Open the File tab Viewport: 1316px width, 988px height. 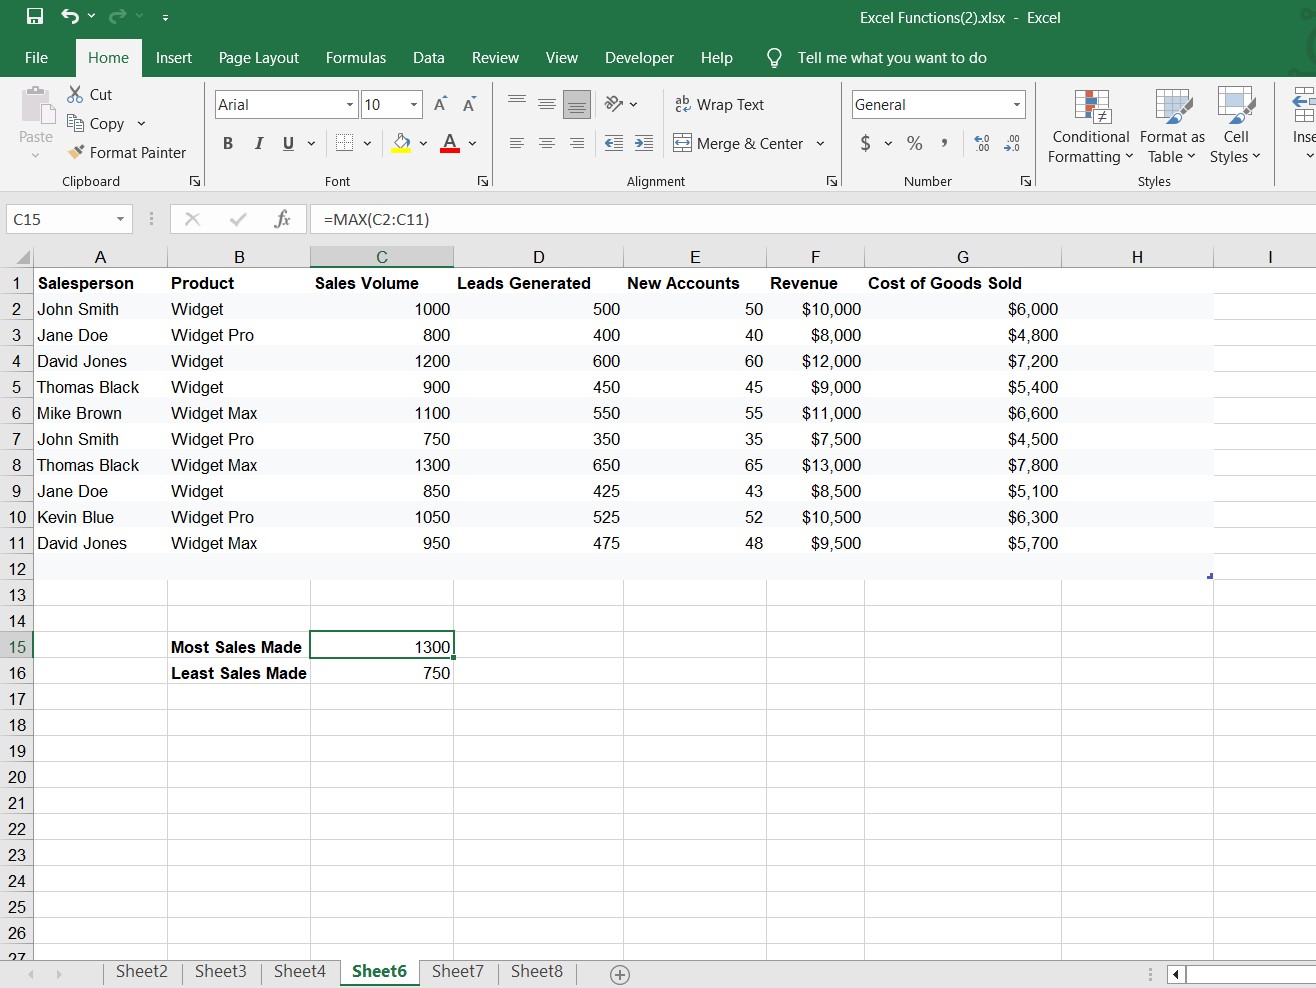tap(37, 57)
